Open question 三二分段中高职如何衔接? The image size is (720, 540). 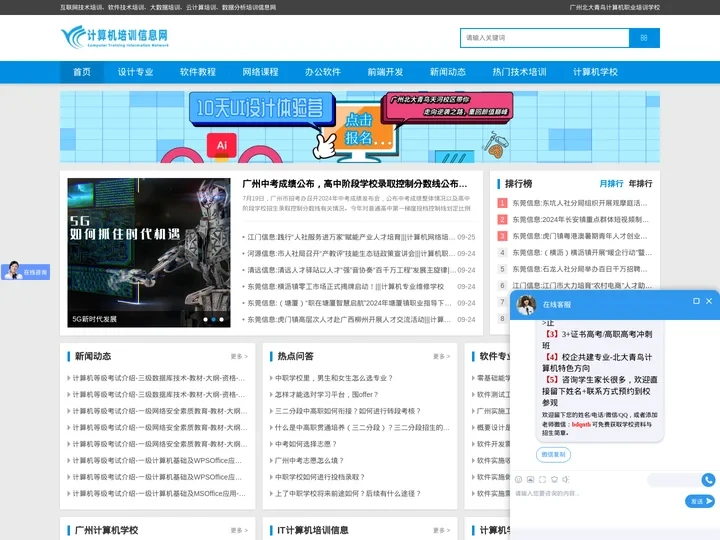(348, 411)
